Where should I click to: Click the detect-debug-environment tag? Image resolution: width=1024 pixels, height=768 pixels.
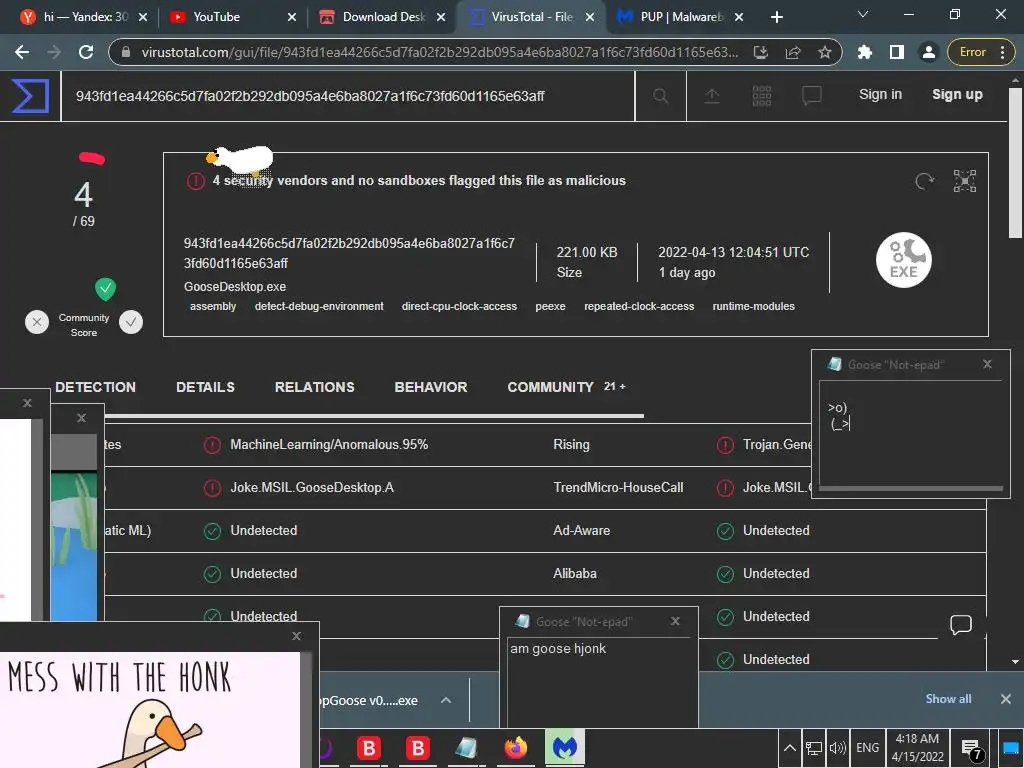(319, 306)
